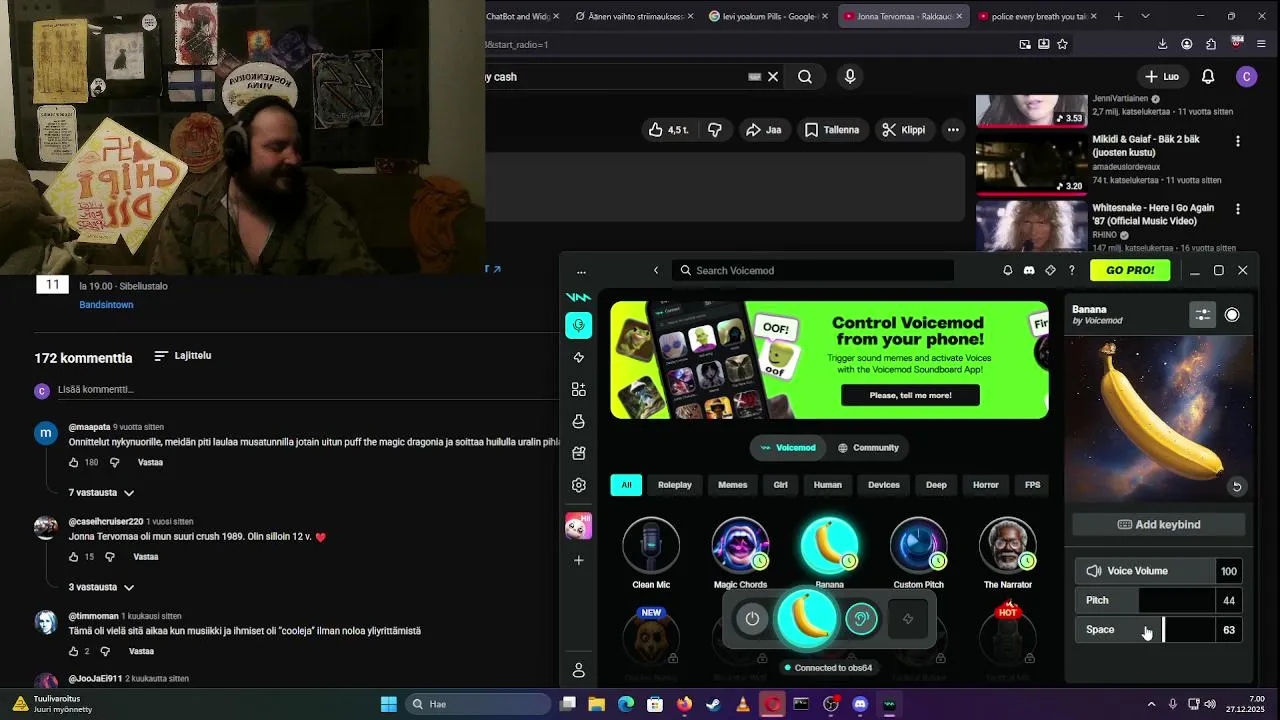1280x720 pixels.
Task: Dislike the YouTube video
Action: point(715,130)
